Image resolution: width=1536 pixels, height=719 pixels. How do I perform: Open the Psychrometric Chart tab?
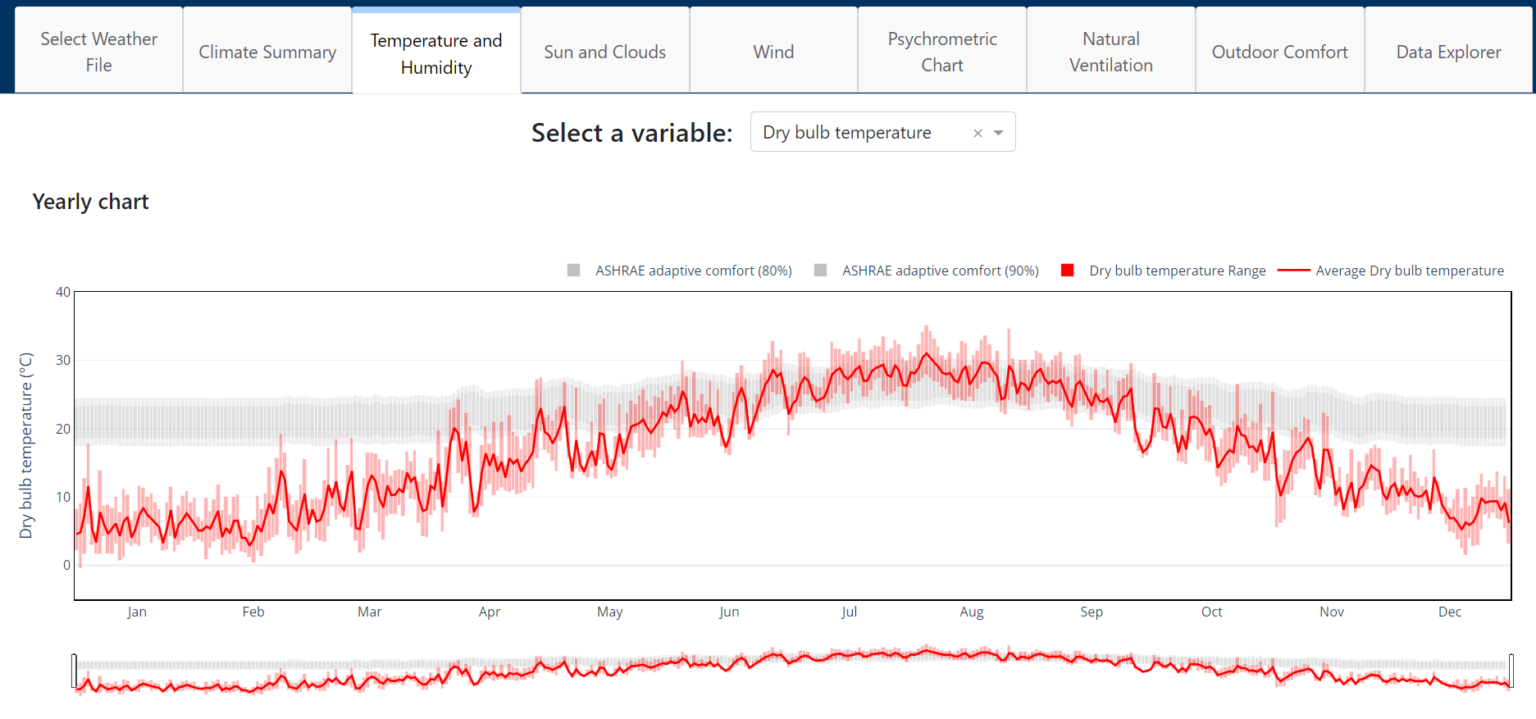pos(941,49)
